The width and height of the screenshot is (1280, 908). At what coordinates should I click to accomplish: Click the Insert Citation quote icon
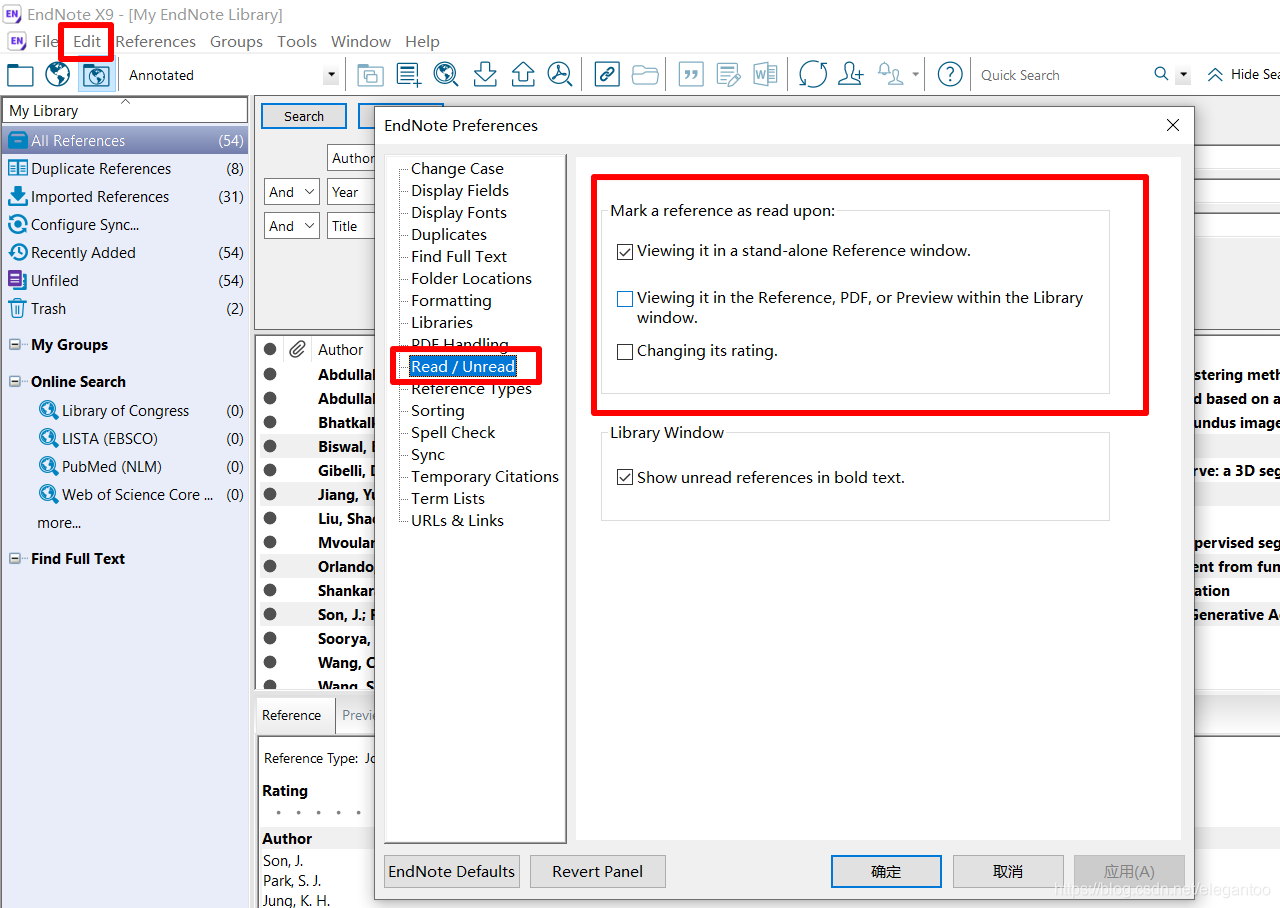(690, 74)
